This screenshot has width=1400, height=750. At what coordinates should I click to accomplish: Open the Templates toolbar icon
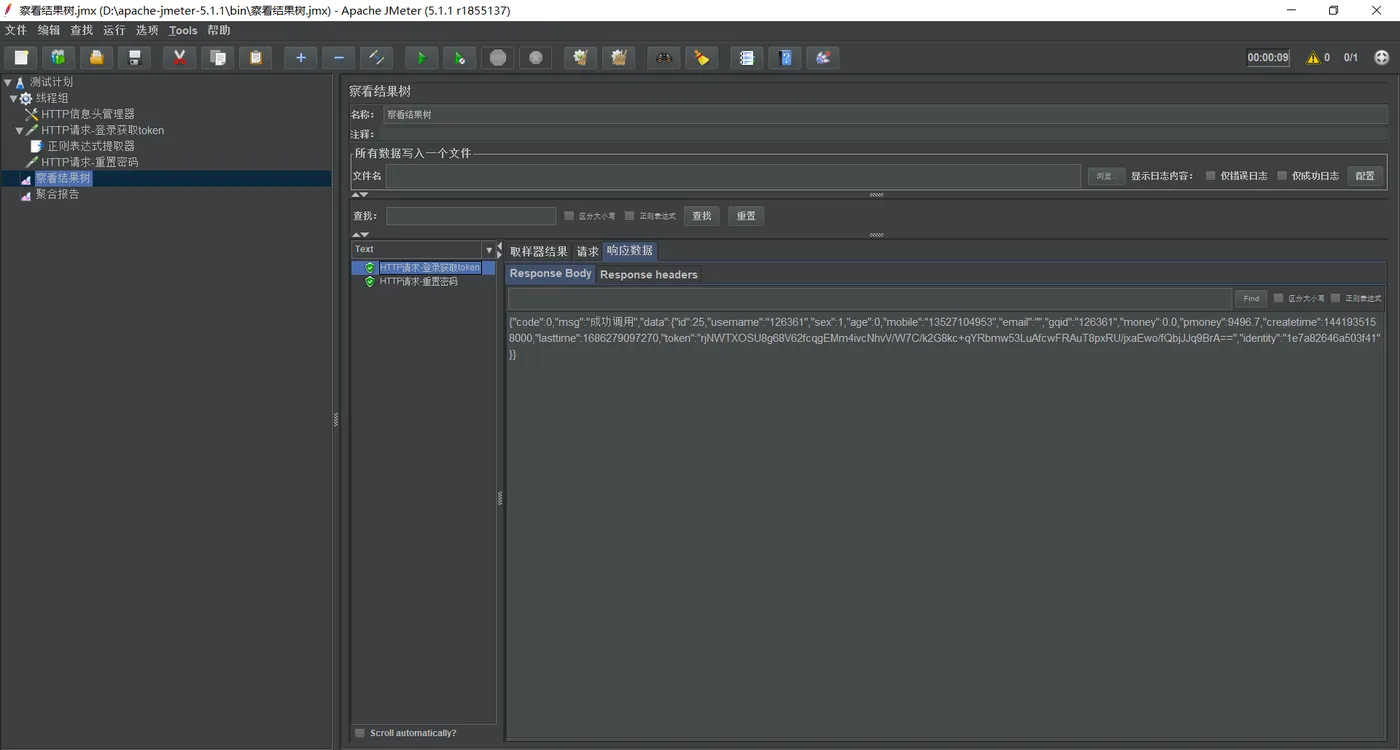click(x=58, y=57)
